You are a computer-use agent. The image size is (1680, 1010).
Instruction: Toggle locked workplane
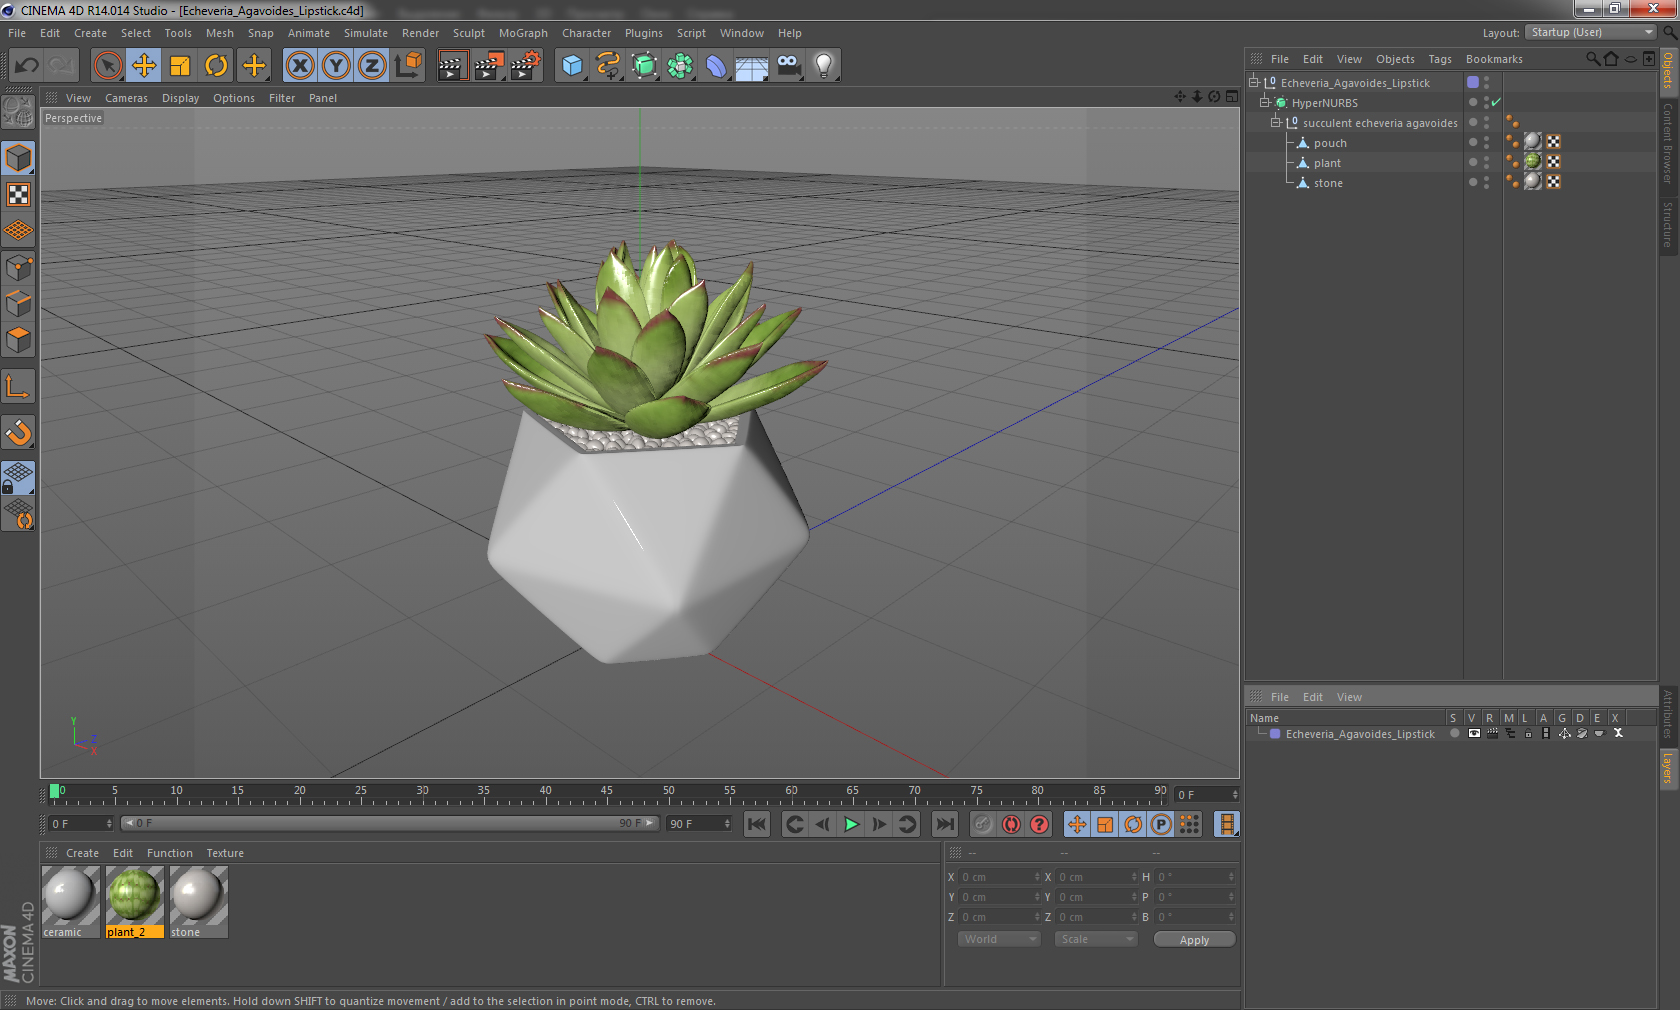(18, 478)
